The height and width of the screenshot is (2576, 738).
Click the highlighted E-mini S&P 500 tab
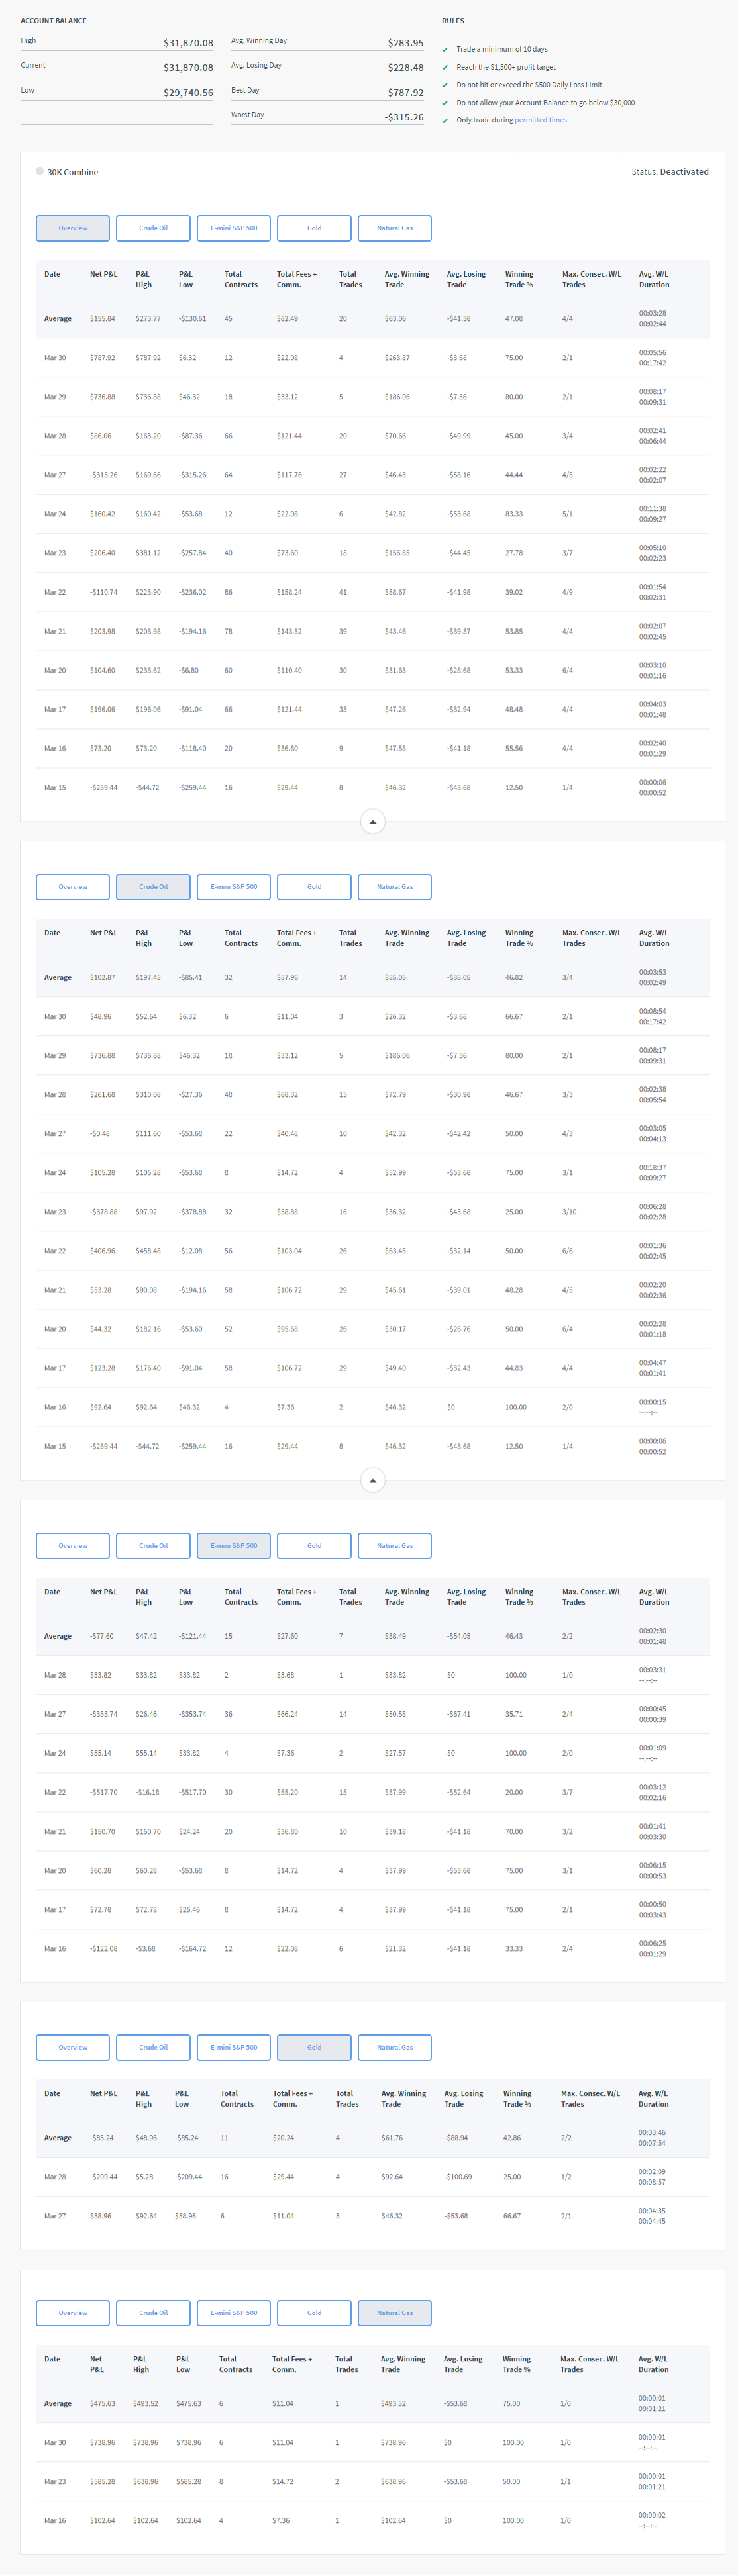coord(234,1545)
